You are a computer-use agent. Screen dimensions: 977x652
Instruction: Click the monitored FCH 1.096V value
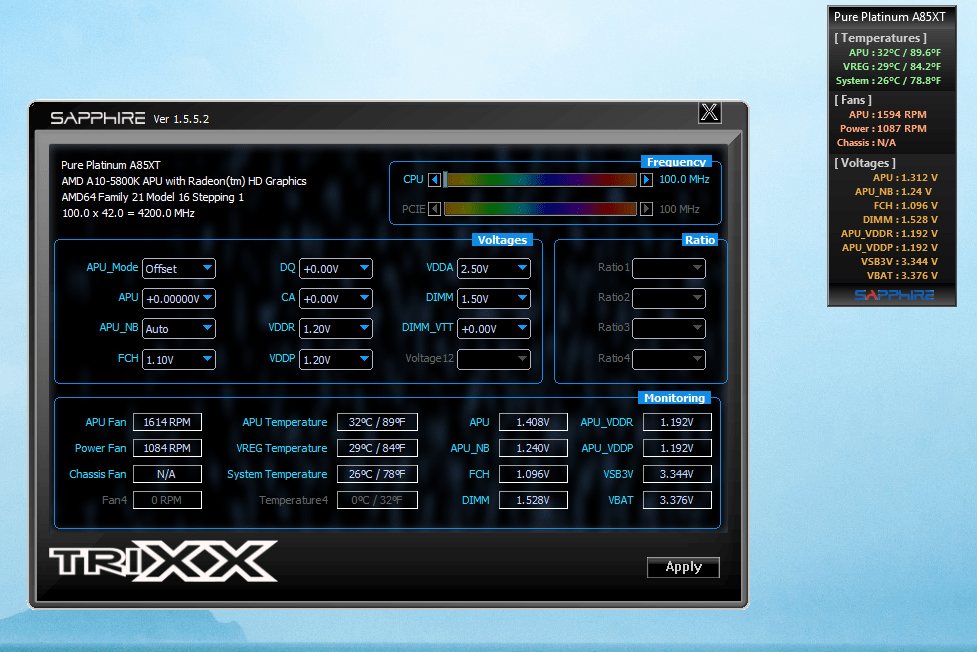point(533,474)
